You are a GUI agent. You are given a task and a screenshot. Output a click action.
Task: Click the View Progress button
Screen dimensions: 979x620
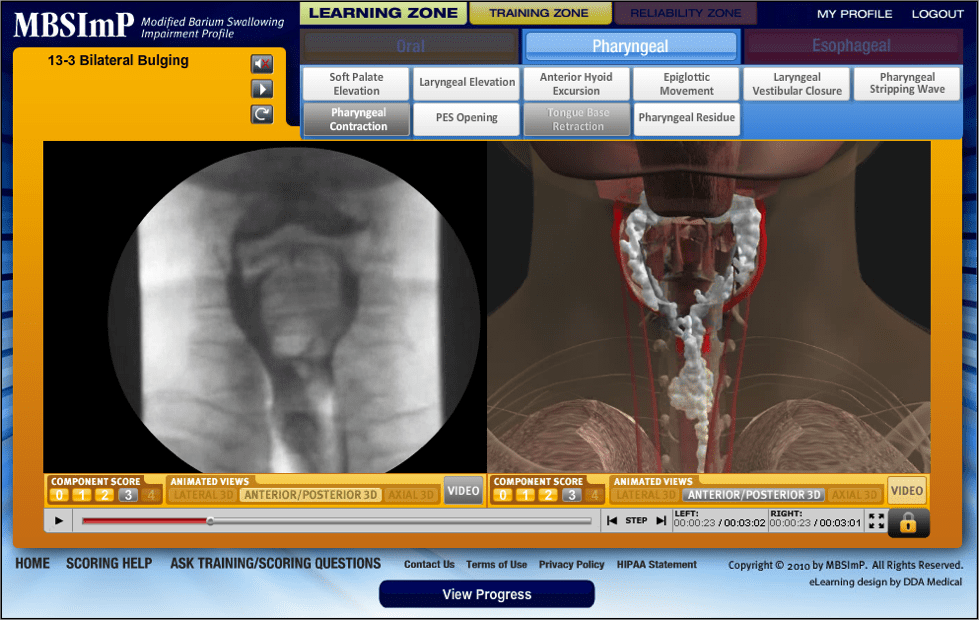[x=486, y=594]
